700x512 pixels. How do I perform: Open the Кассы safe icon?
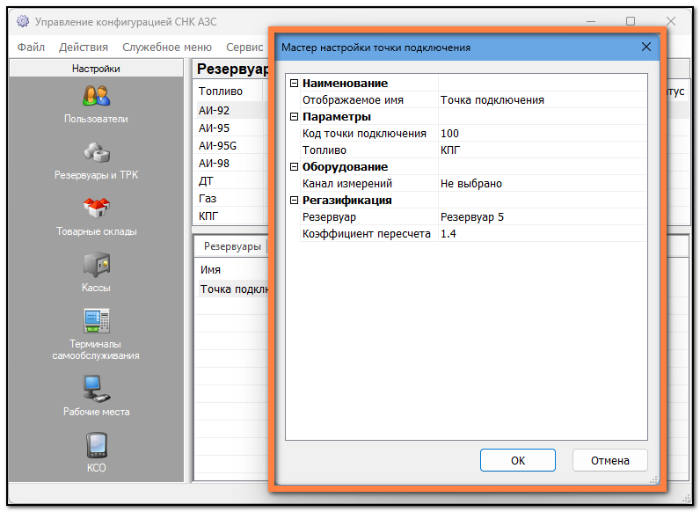click(x=96, y=264)
